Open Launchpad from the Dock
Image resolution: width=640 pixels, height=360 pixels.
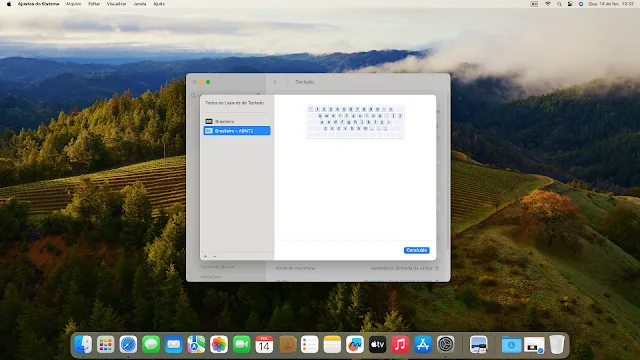pyautogui.click(x=106, y=344)
